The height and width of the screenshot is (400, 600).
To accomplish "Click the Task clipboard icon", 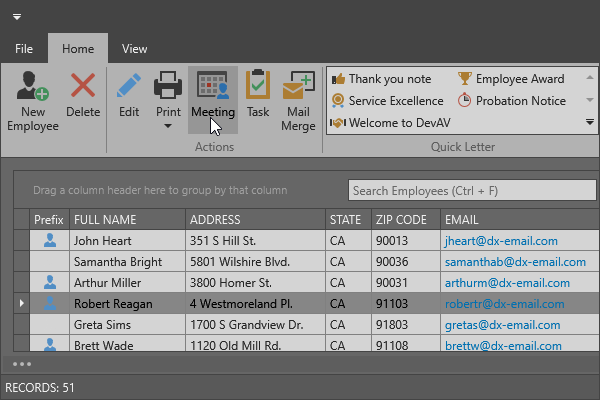I will tap(258, 84).
